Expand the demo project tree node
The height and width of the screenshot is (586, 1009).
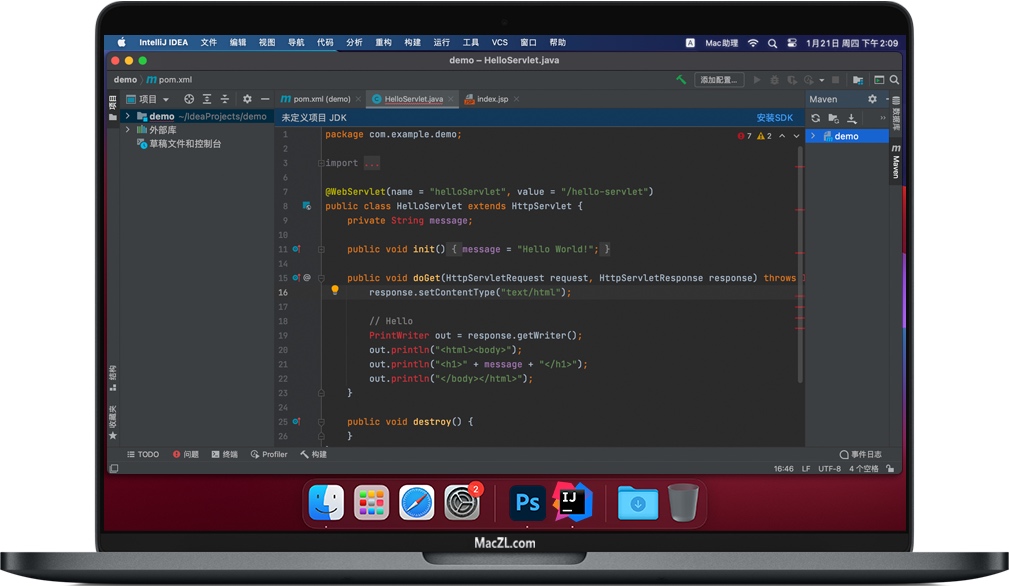click(x=128, y=116)
